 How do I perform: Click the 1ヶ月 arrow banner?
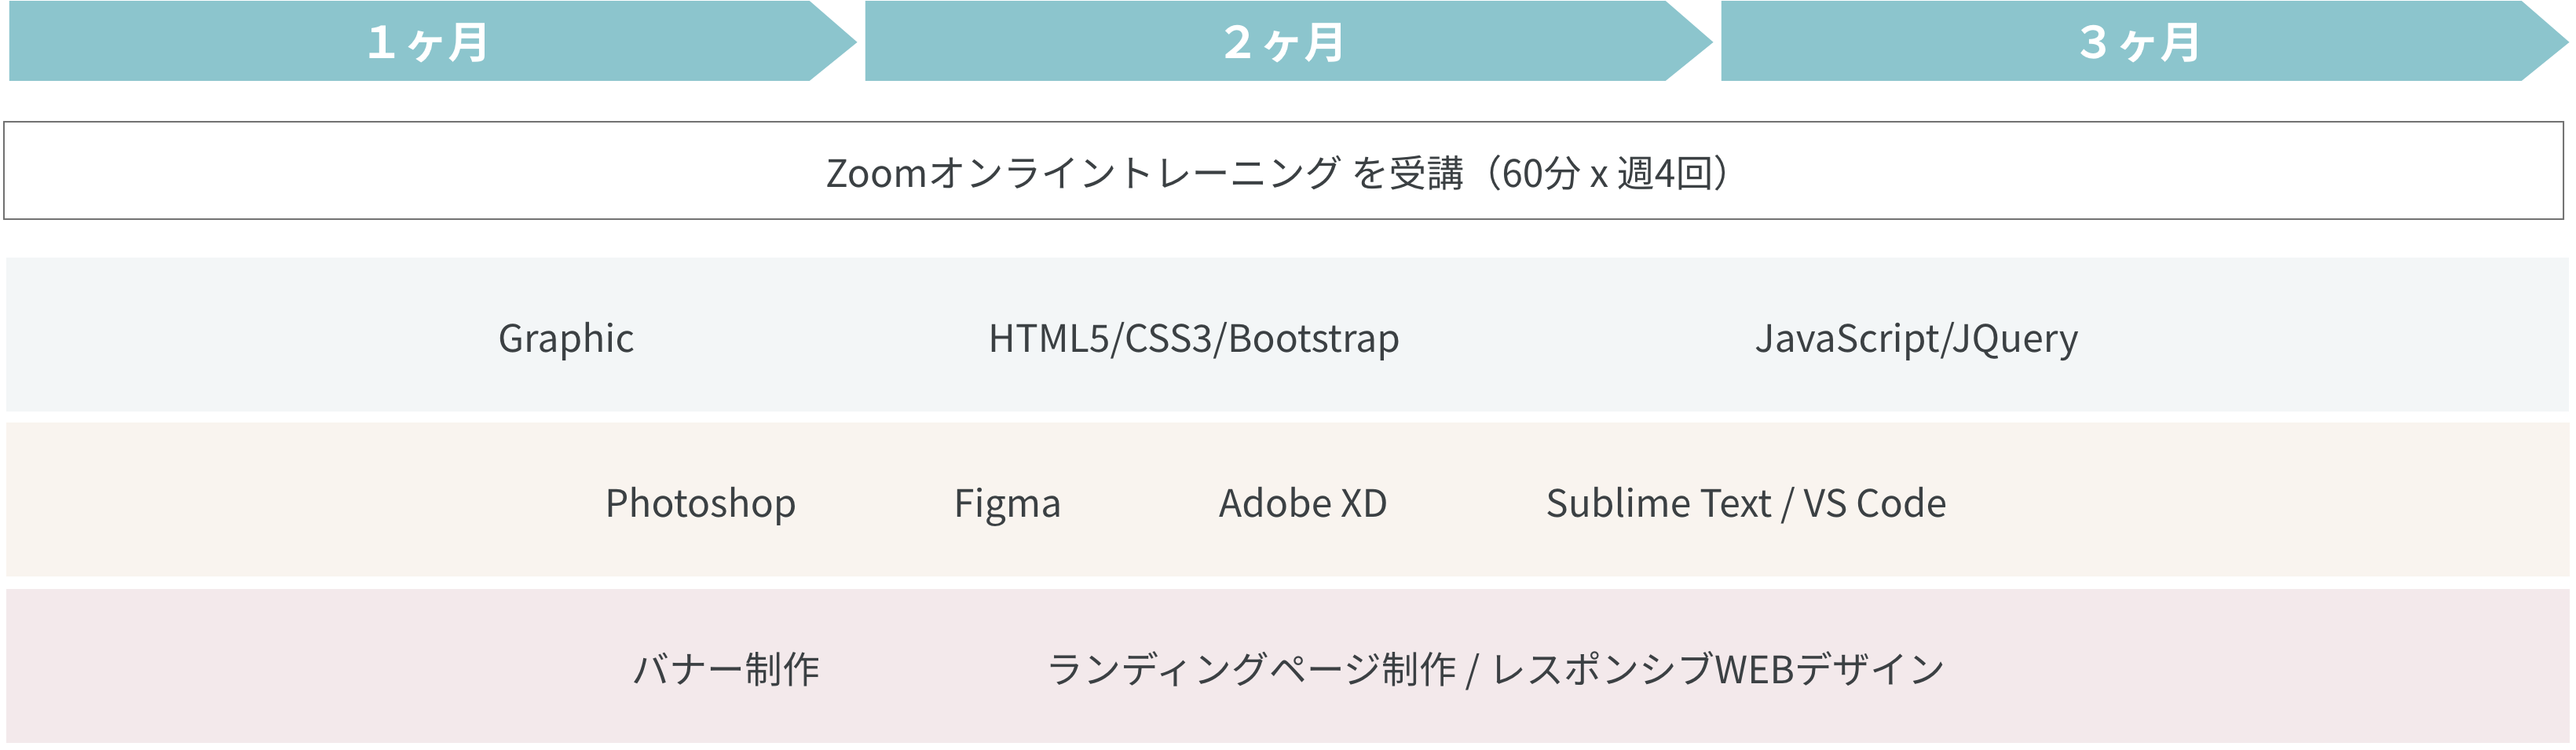[x=428, y=42]
